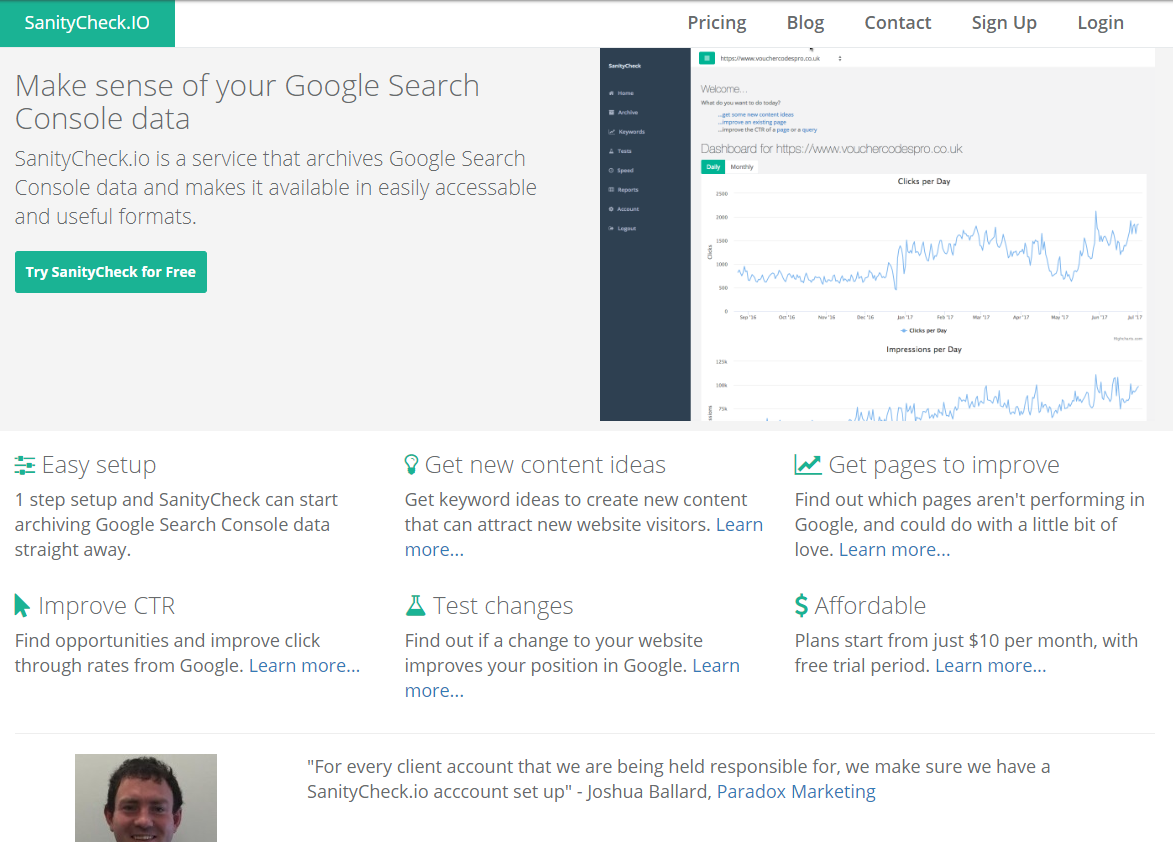Viewport: 1173px width, 842px height.
Task: Click the Improve CTR heading
Action: coord(106,606)
